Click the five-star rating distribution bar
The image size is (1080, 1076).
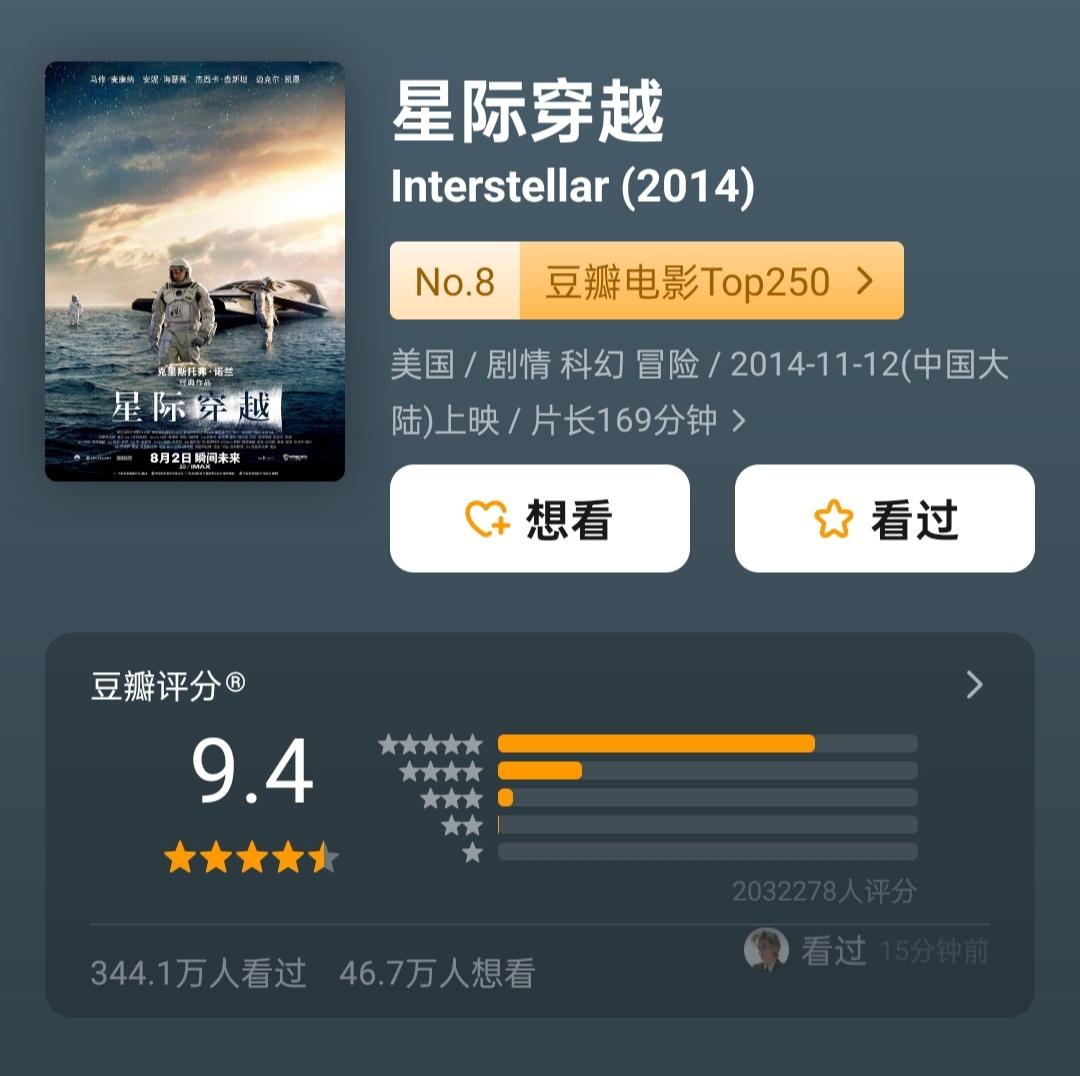click(x=707, y=744)
